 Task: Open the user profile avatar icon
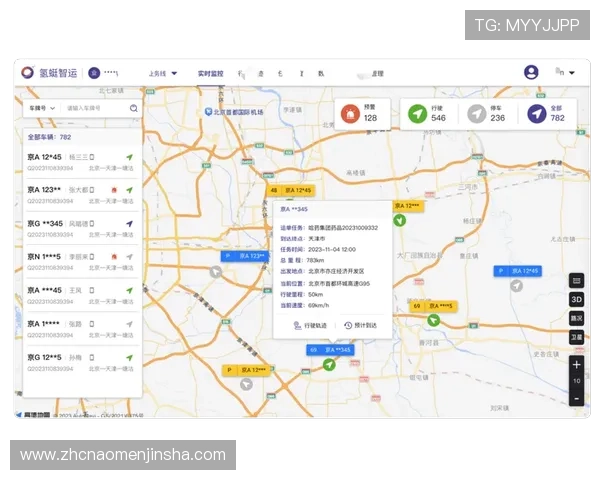531,72
